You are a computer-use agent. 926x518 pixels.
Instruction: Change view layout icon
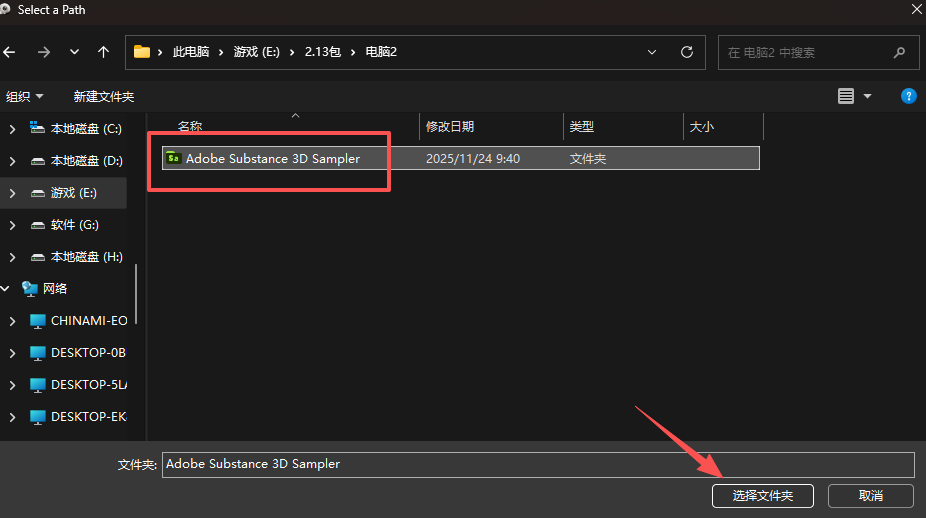pos(846,96)
